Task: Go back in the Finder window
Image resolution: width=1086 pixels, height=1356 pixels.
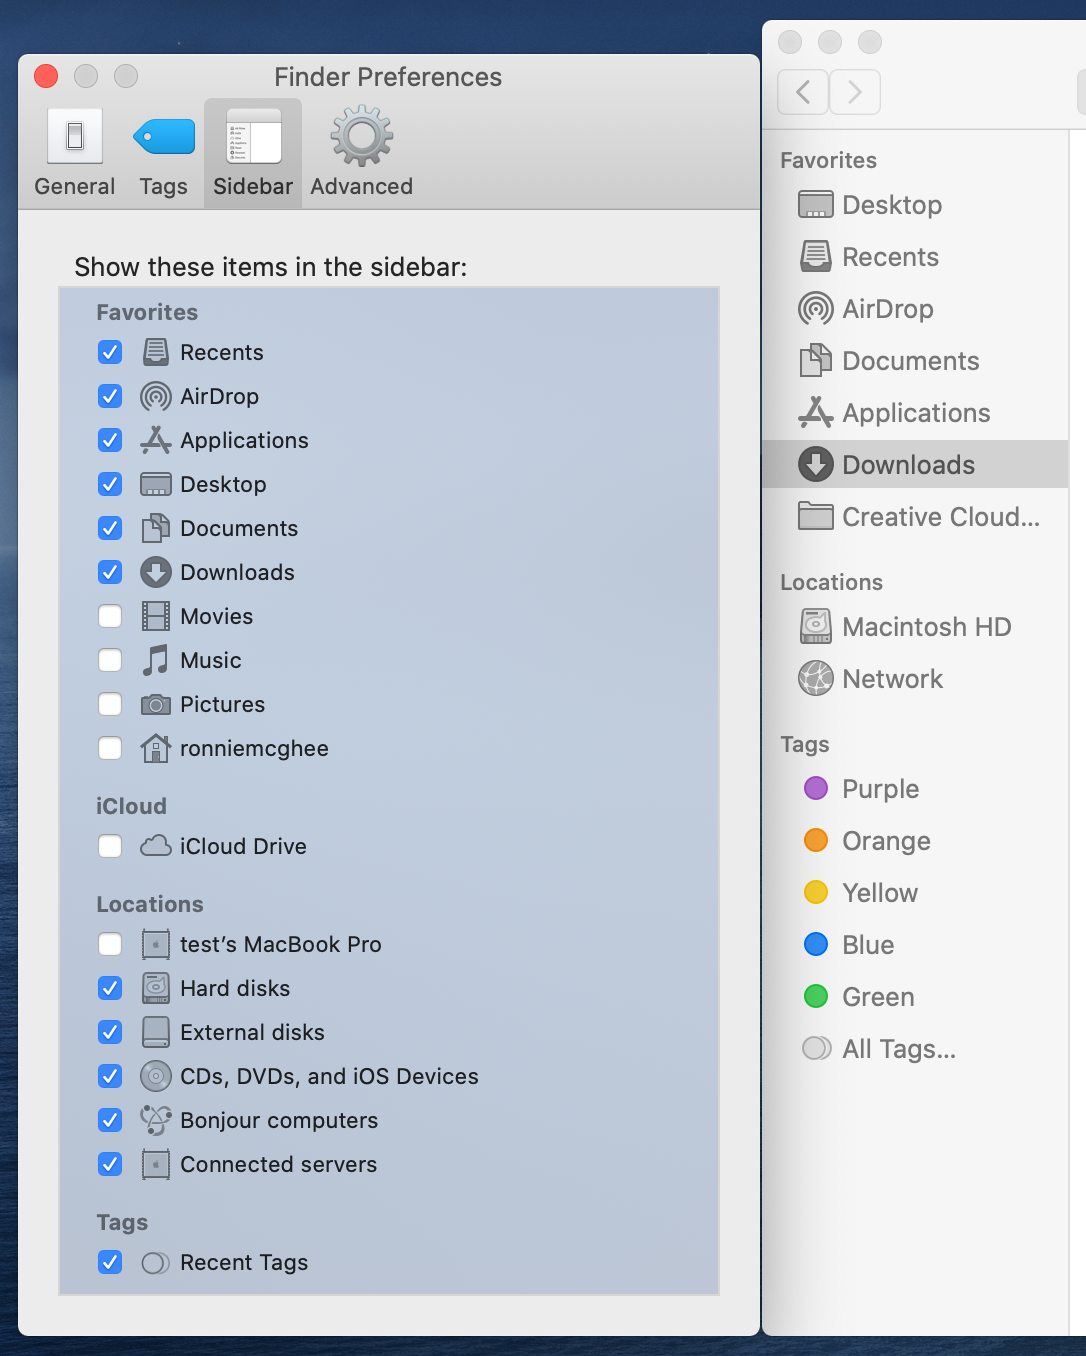Action: tap(803, 92)
